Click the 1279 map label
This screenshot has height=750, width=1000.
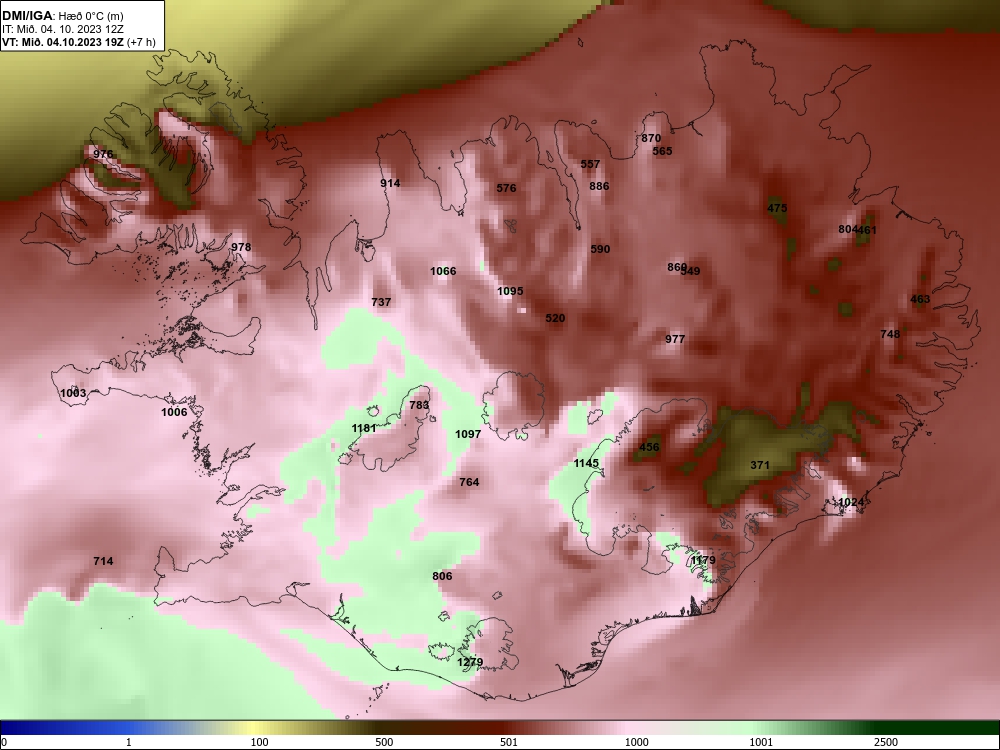470,663
